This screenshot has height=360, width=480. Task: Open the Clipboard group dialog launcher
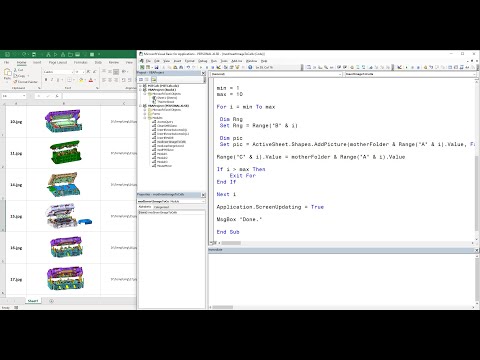point(39,88)
